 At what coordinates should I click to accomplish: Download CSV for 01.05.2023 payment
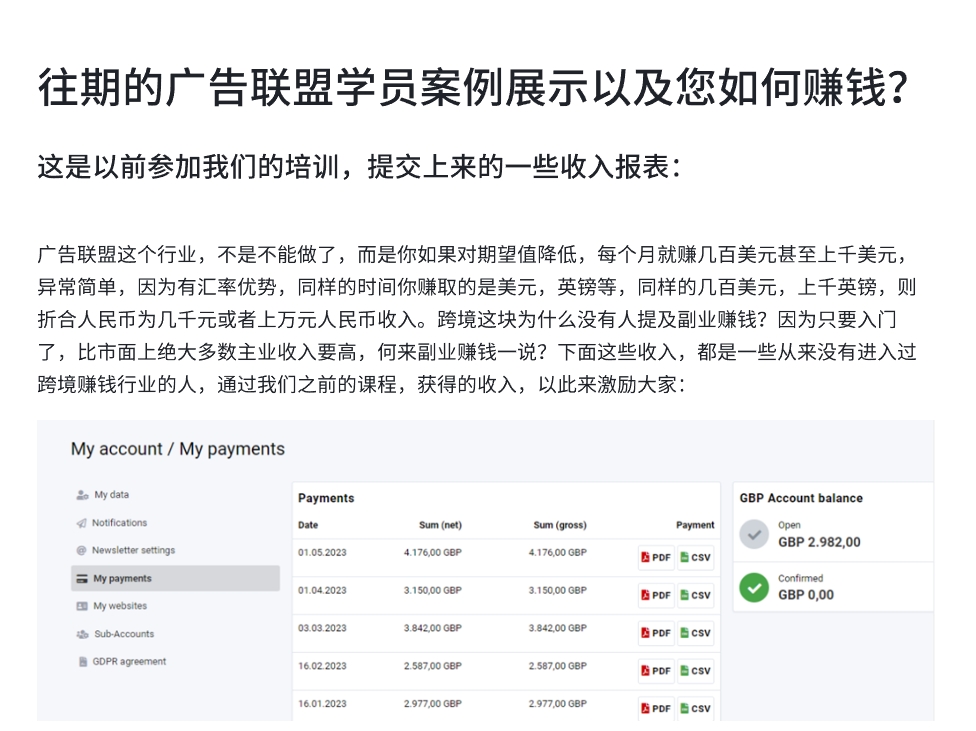click(695, 557)
